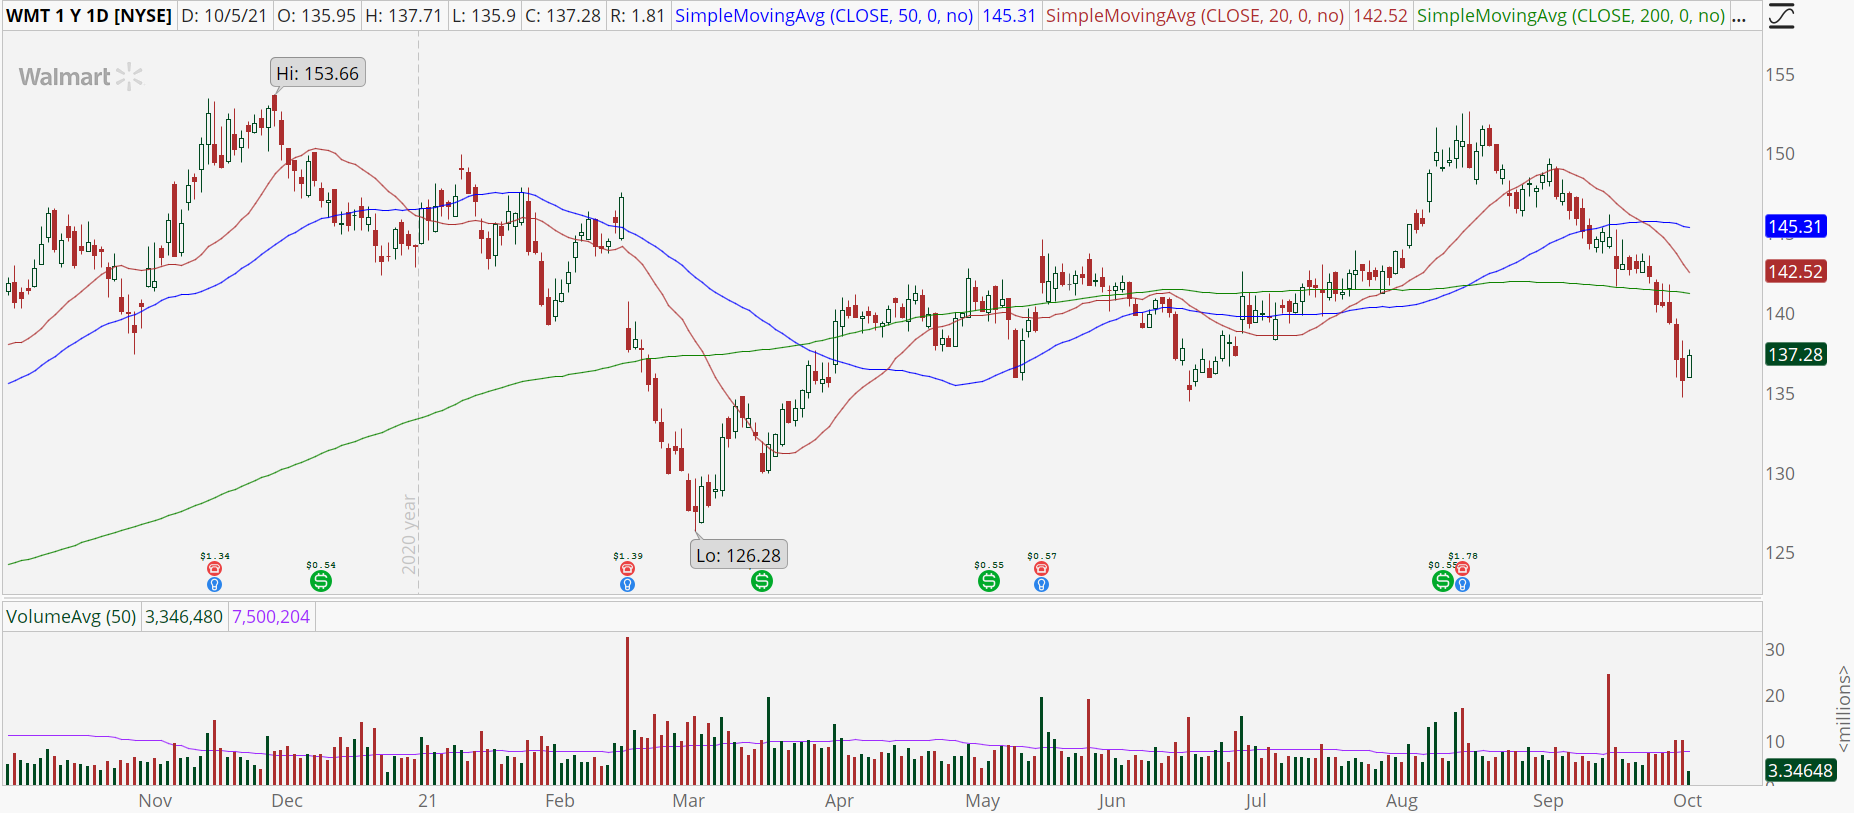
Task: Click the Hi: 153.66 price bubble
Action: 317,73
